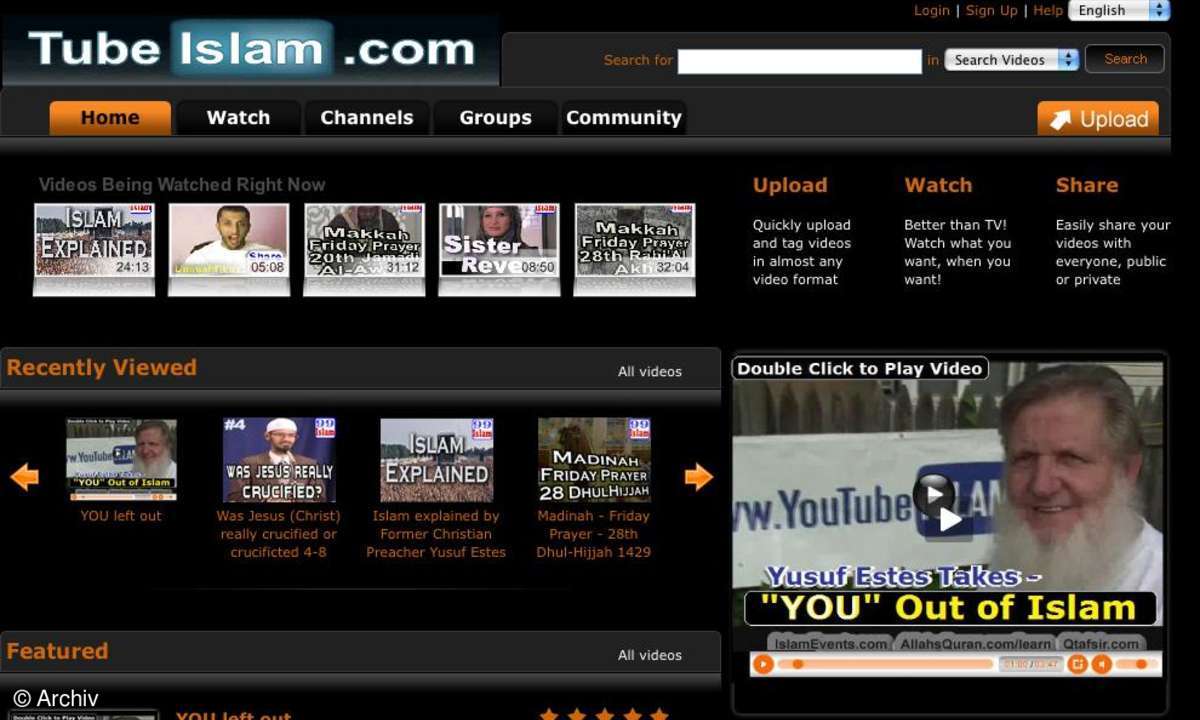Open the Community tab
The height and width of the screenshot is (720, 1200).
(623, 118)
